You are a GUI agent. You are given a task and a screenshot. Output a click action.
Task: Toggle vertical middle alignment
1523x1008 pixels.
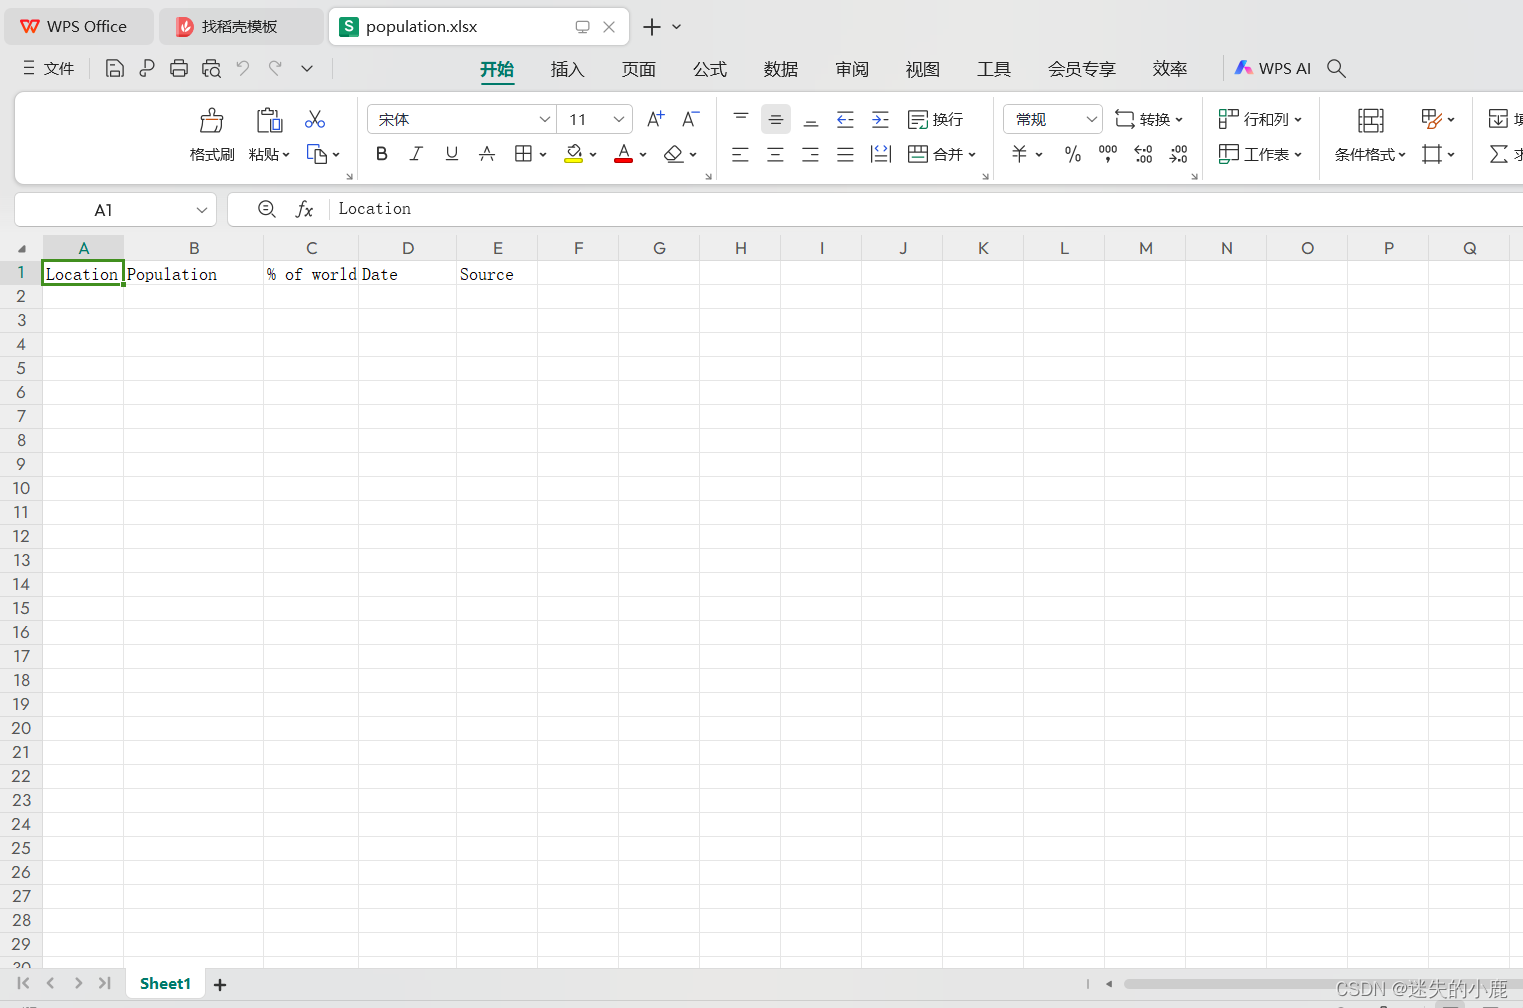pos(775,119)
